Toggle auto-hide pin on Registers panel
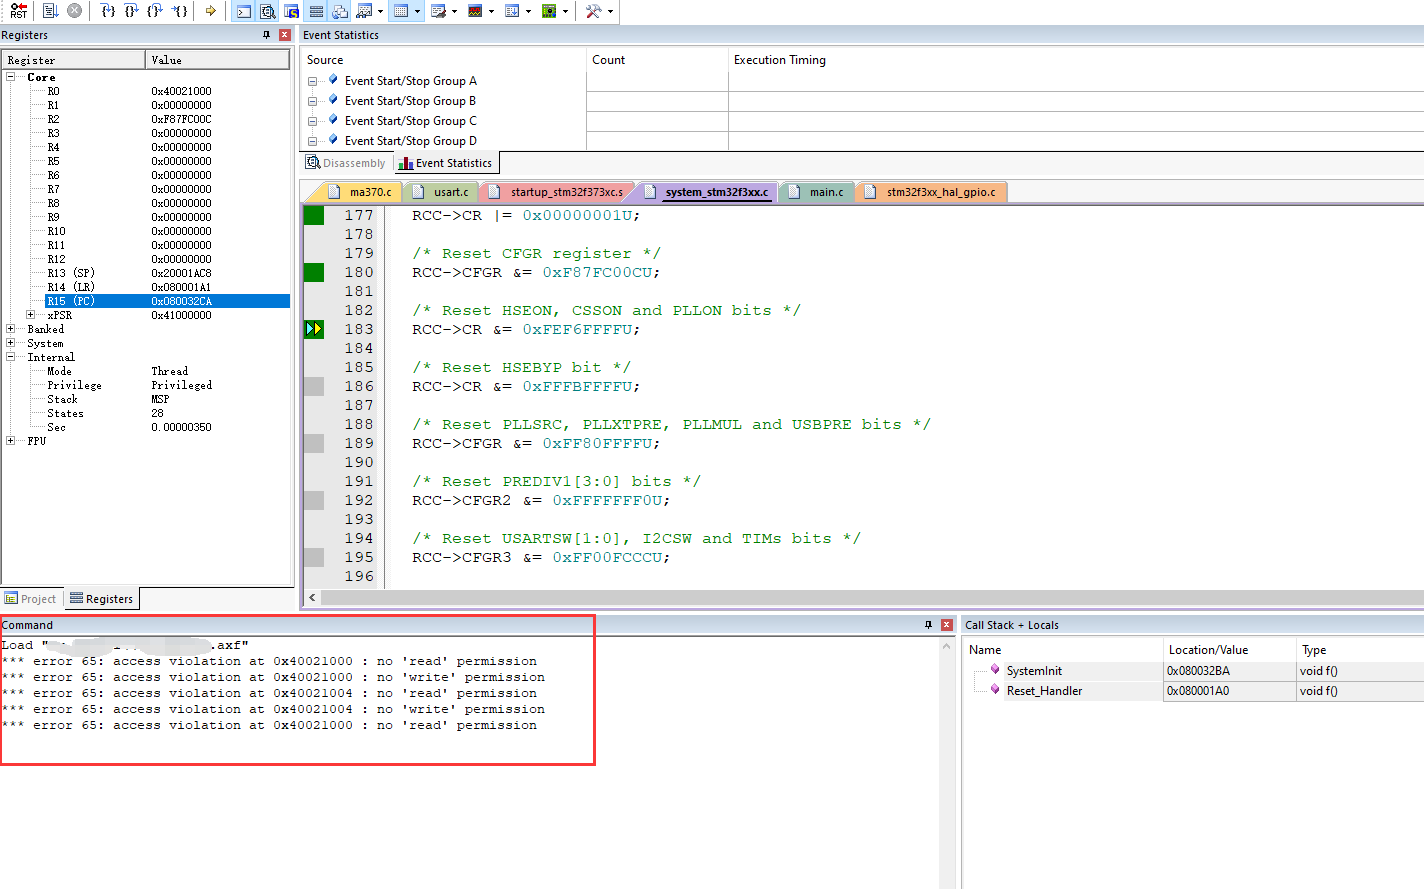The height and width of the screenshot is (889, 1424). pos(266,35)
